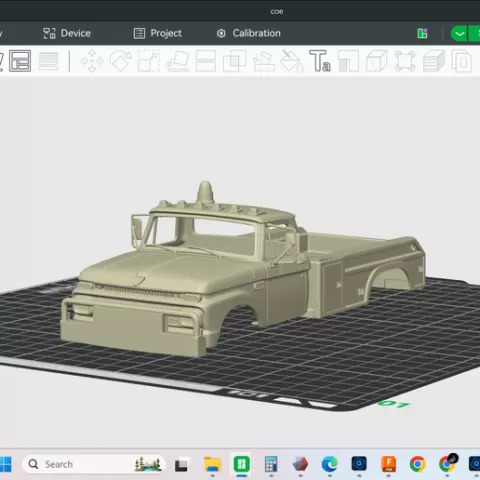The width and height of the screenshot is (480, 480).
Task: Select the Lay on Face tool
Action: (x=178, y=61)
